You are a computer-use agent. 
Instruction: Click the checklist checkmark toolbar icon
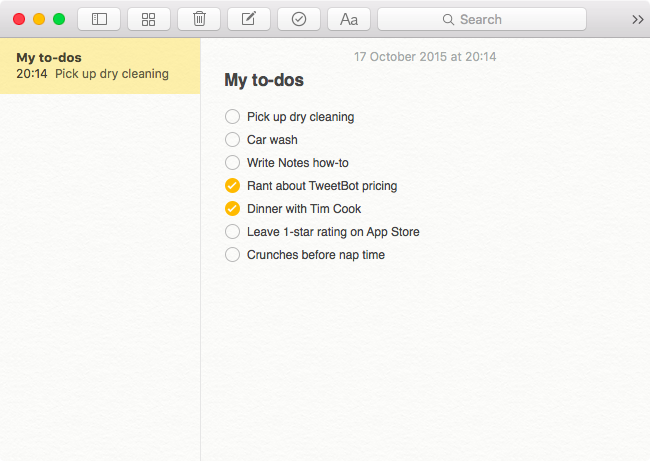pyautogui.click(x=299, y=19)
